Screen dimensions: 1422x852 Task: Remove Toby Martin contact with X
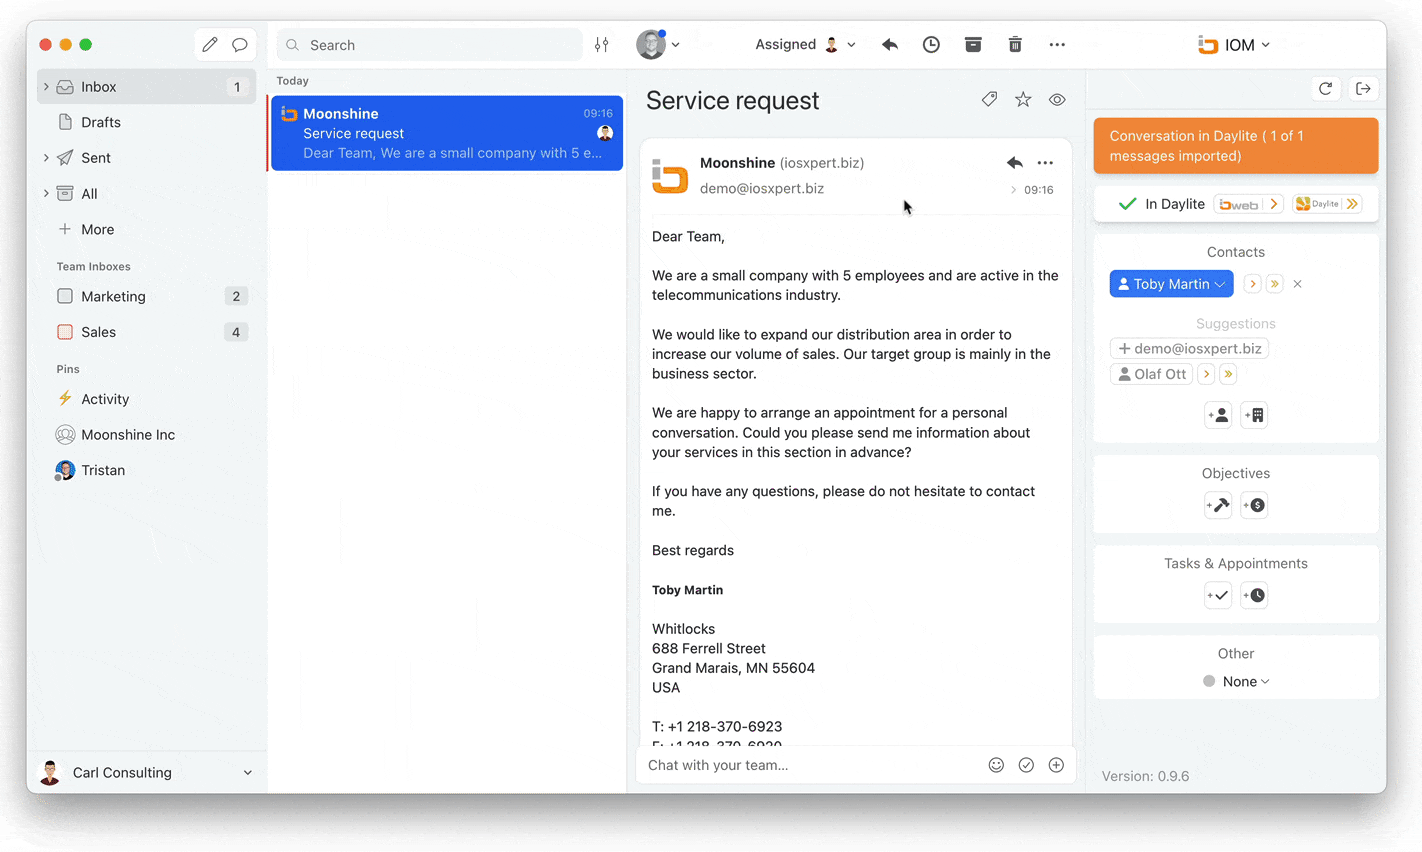[1298, 285]
